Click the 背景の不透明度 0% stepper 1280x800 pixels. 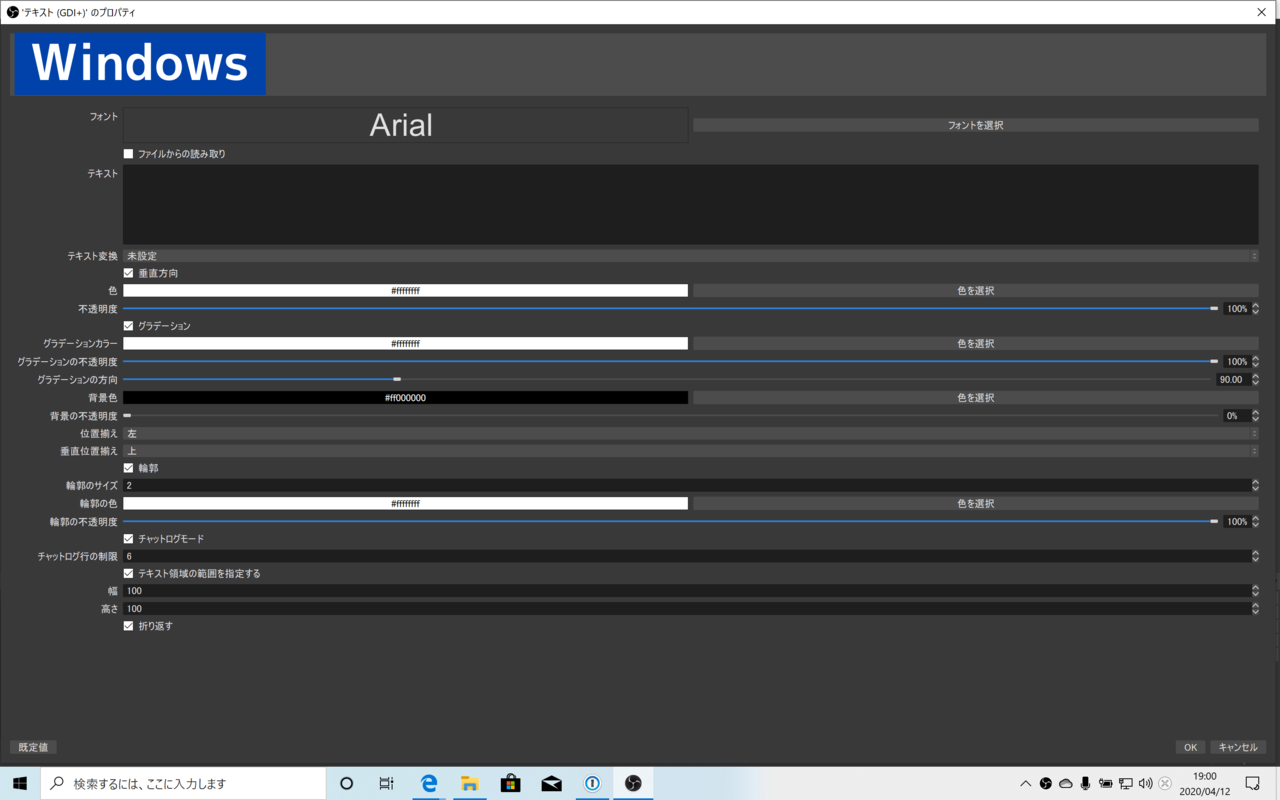tap(1242, 415)
